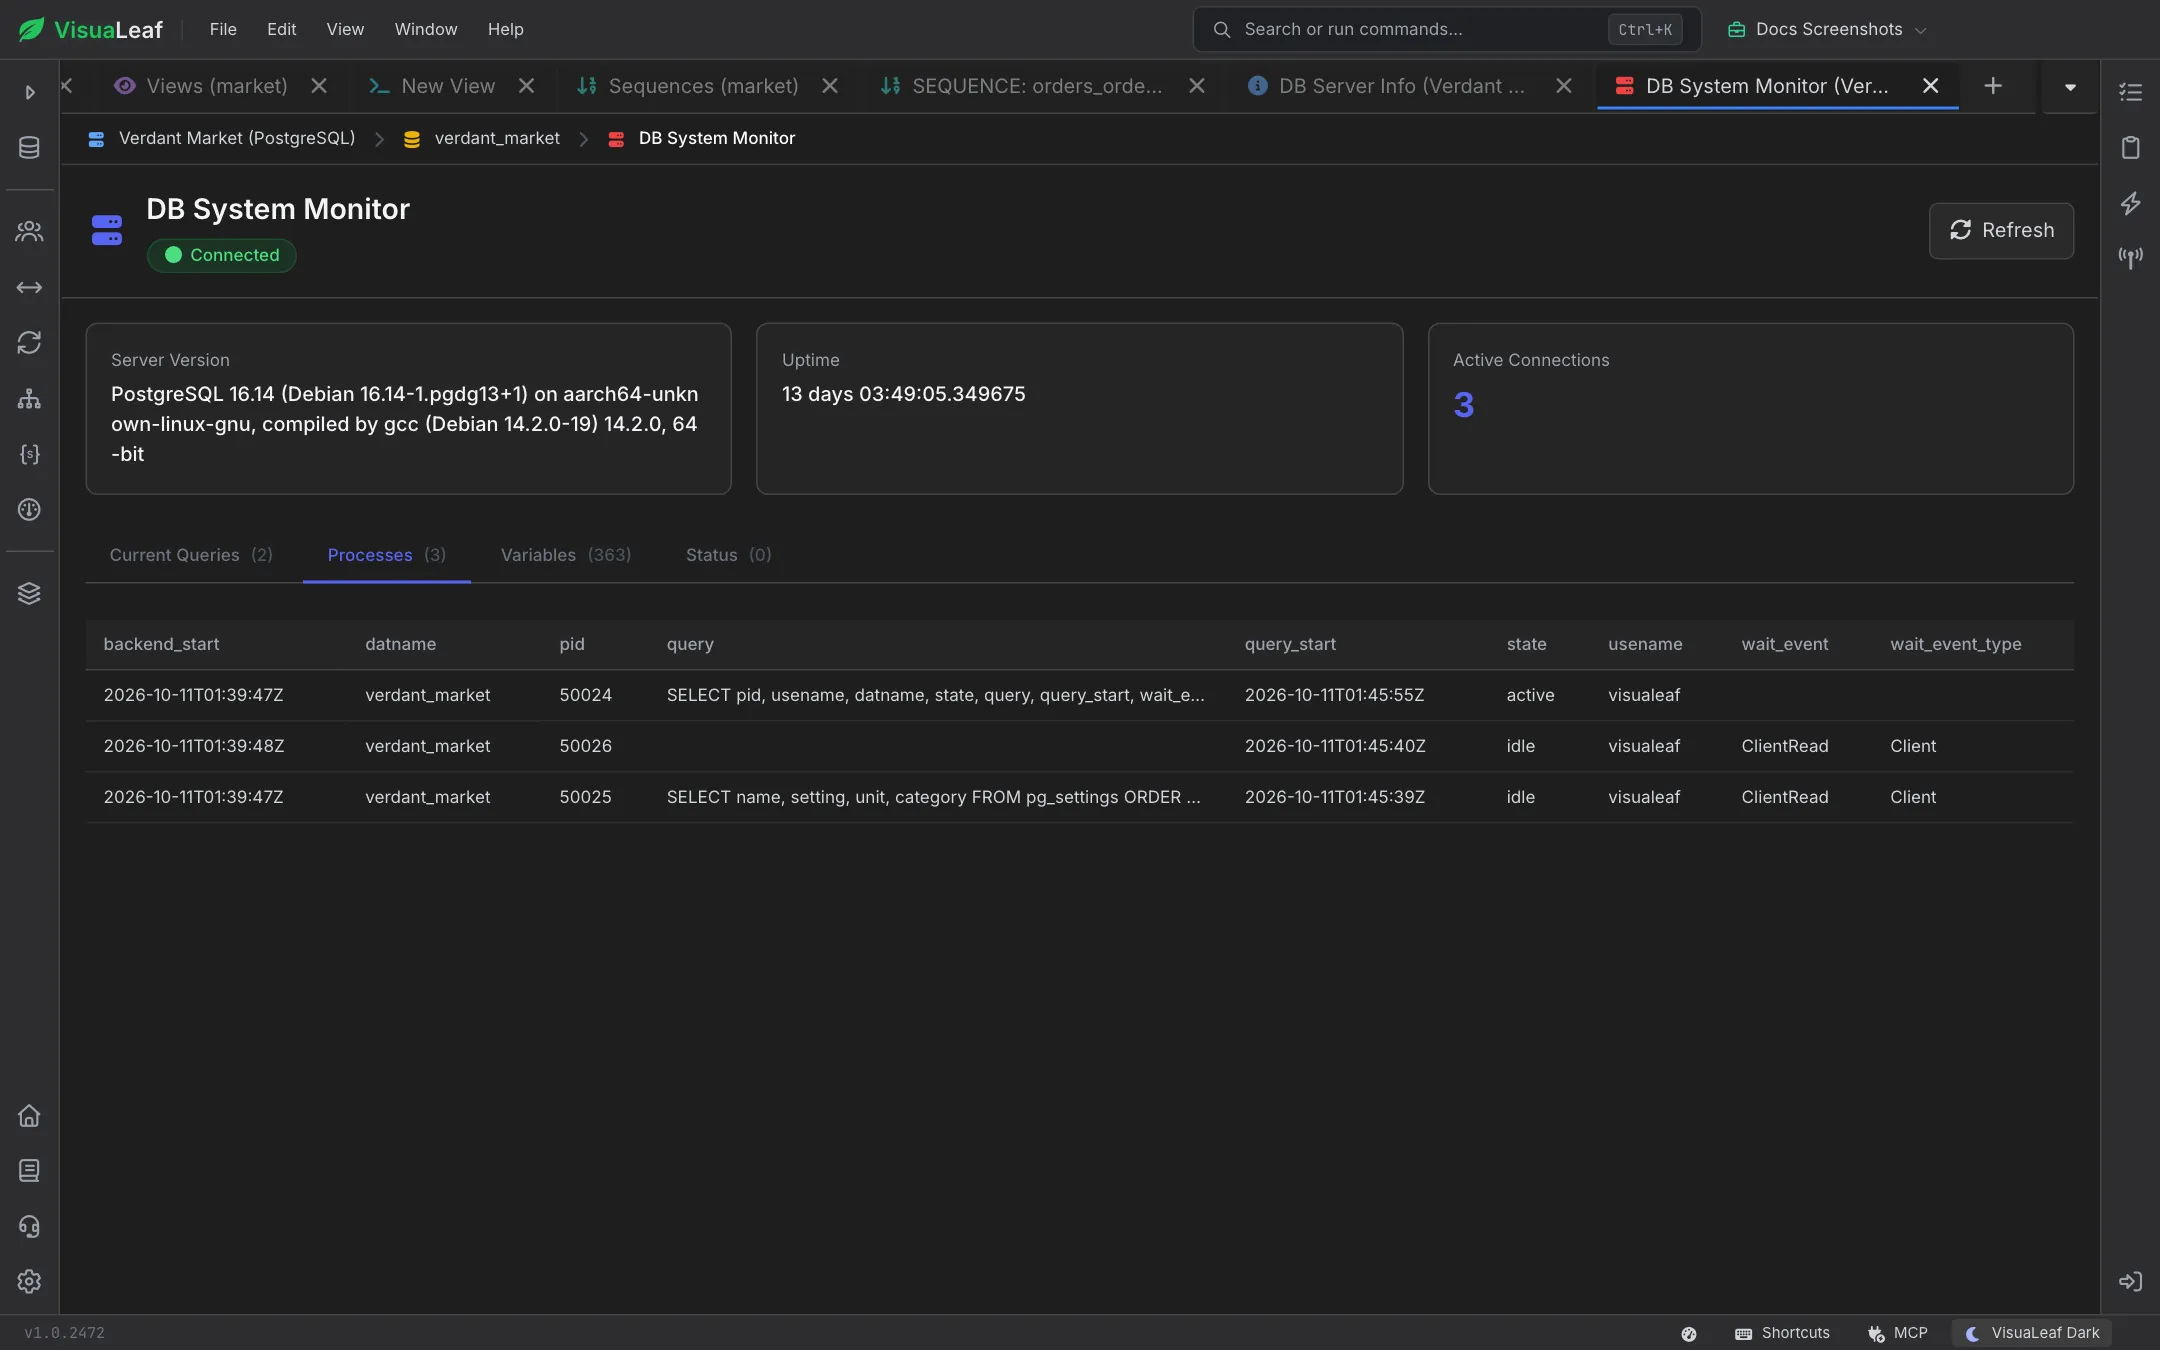
Task: Open the users and roles sidebar icon
Action: click(29, 232)
